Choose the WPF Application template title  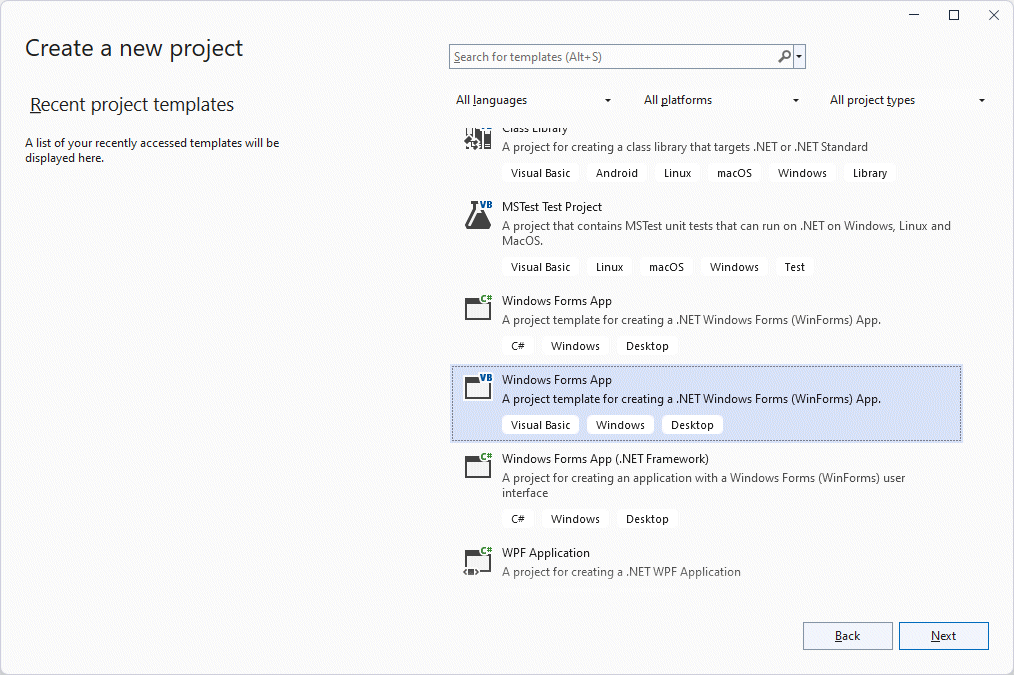click(x=546, y=553)
